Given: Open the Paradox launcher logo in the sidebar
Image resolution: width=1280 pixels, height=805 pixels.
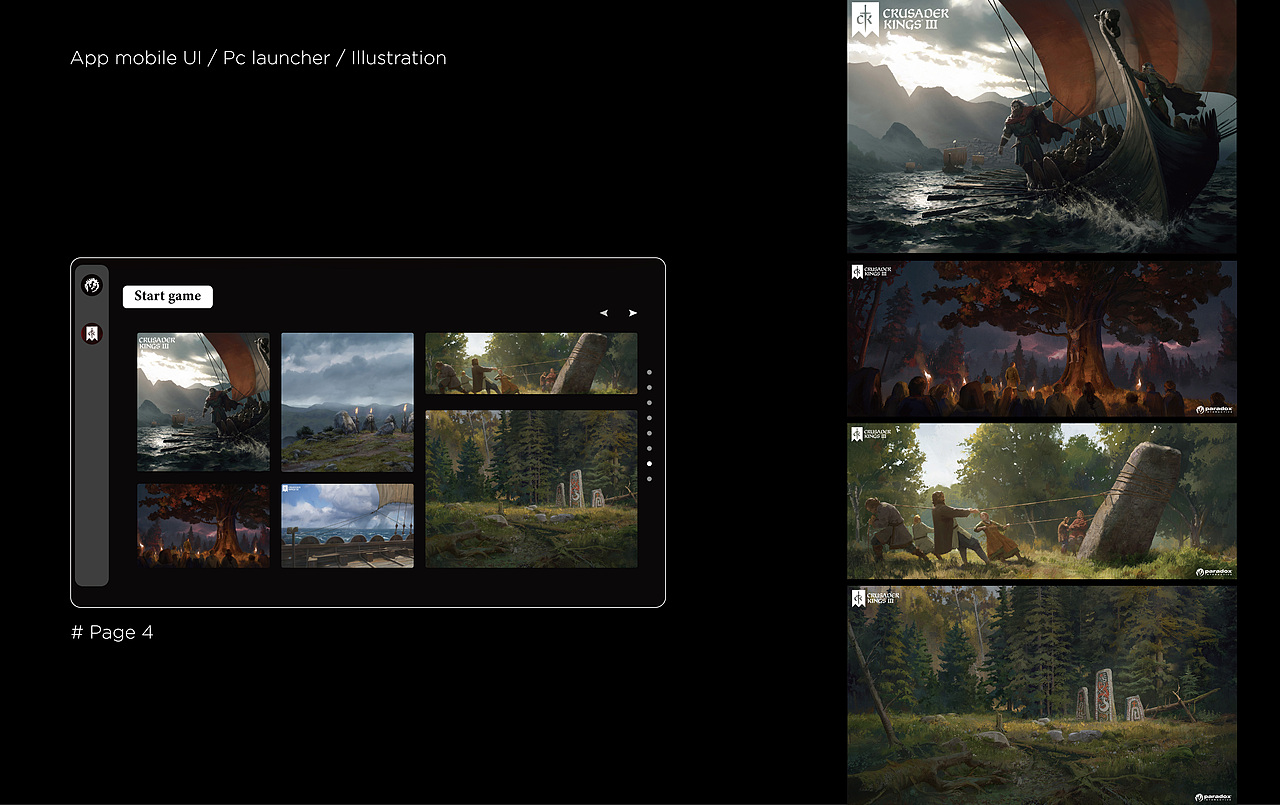Looking at the screenshot, I should [x=92, y=286].
